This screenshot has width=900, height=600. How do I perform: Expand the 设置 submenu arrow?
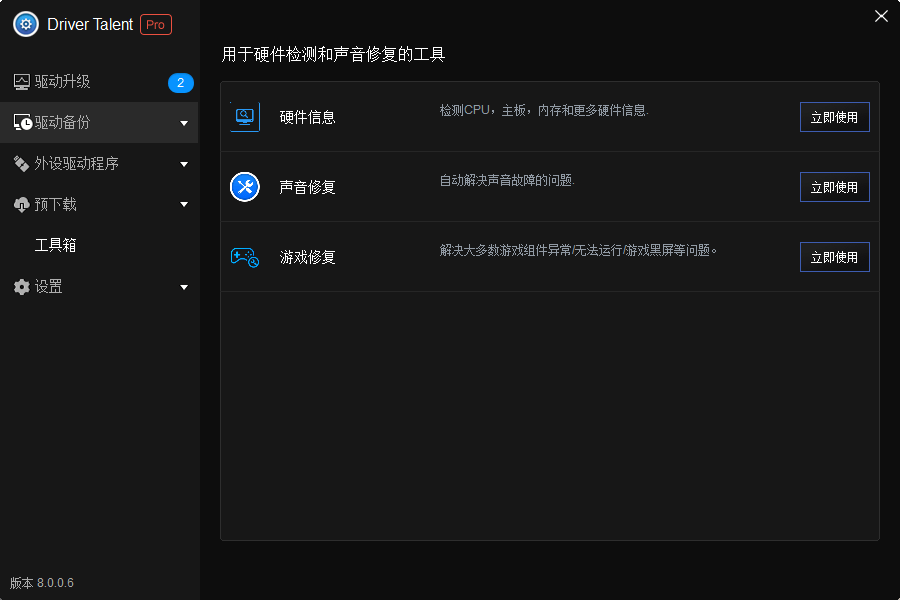pos(184,287)
